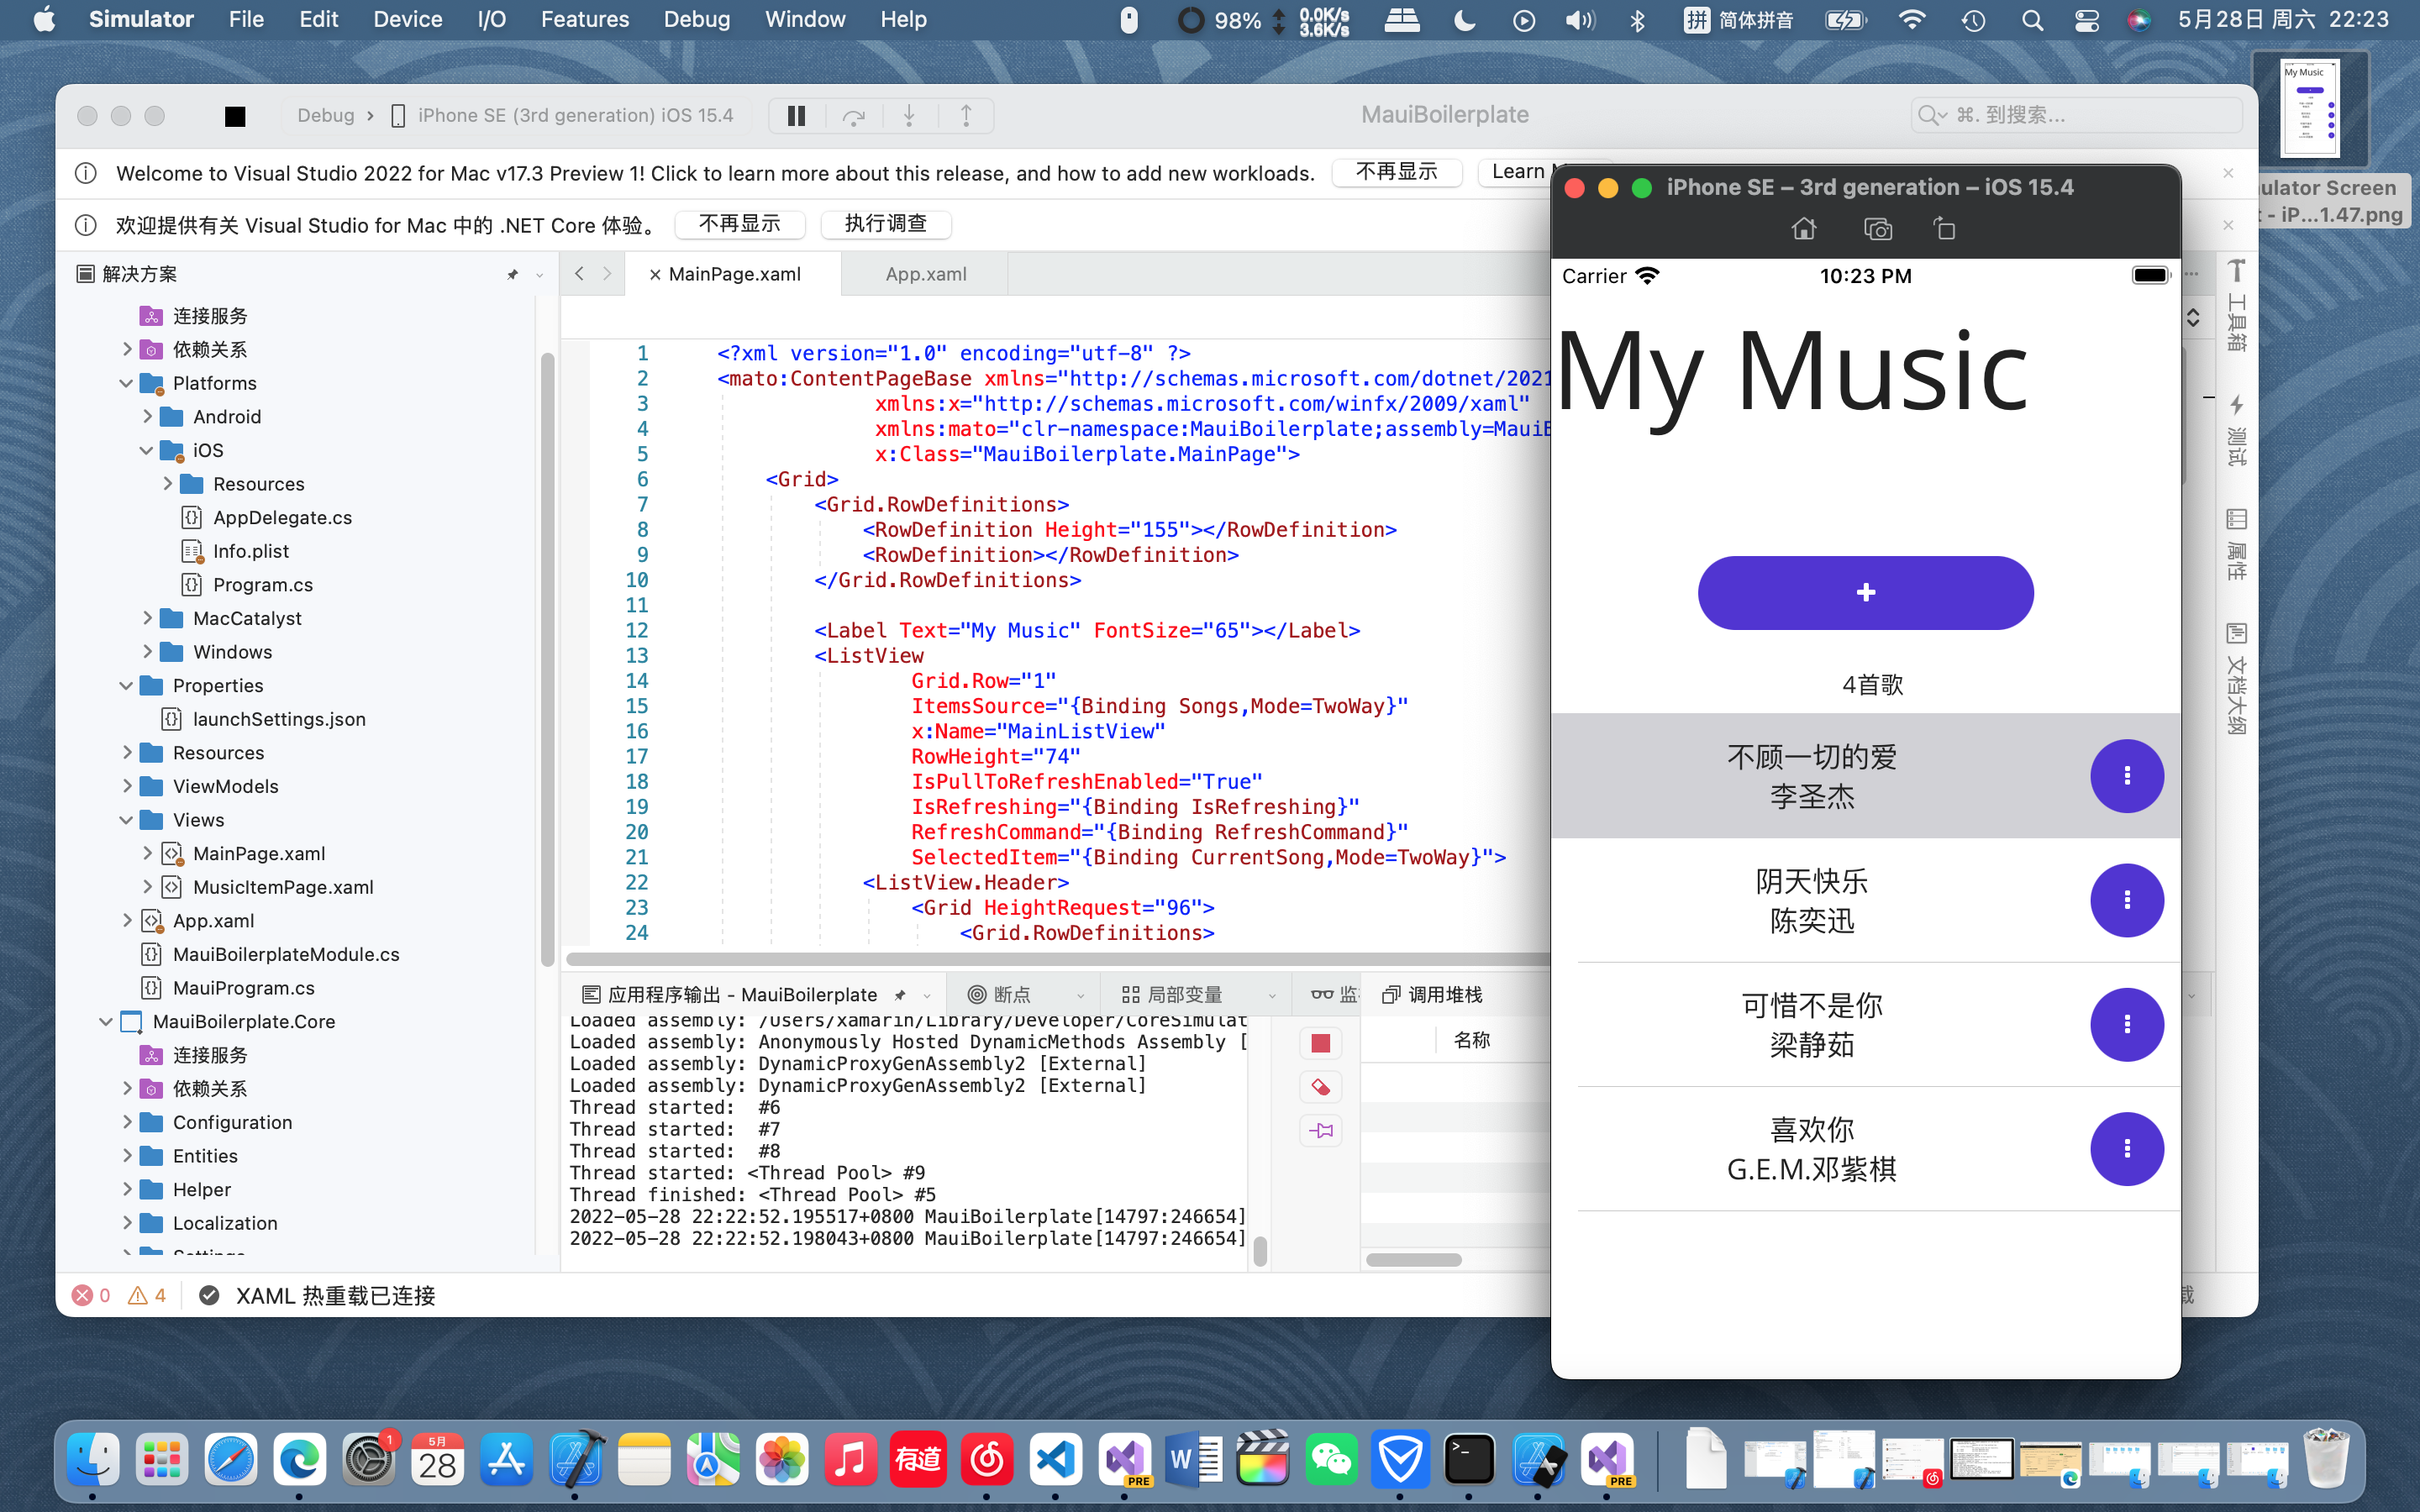Click the search field in the toolbar

[x=2075, y=115]
